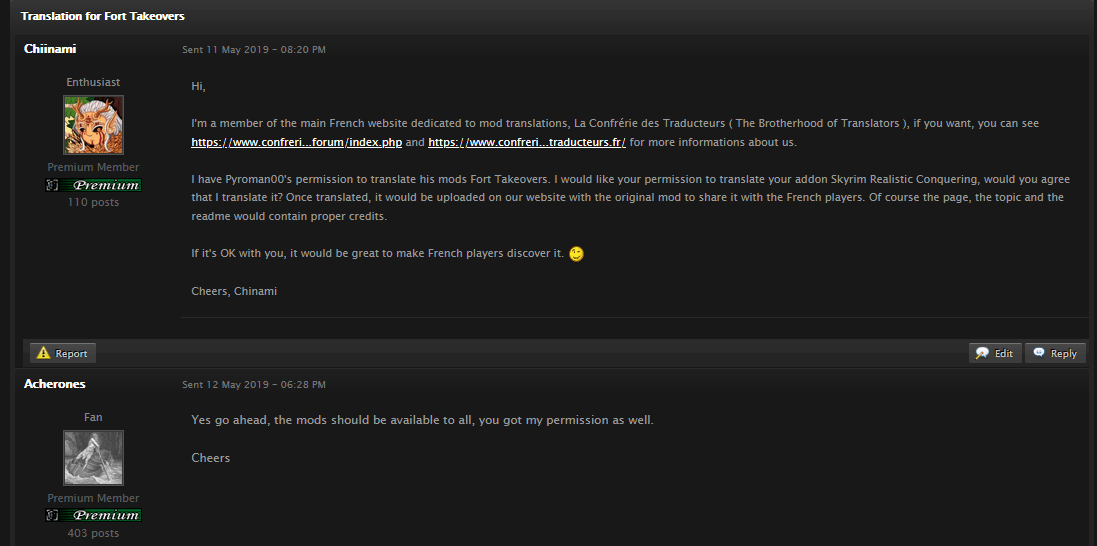The height and width of the screenshot is (546, 1097).
Task: Click the speech bubble Reply icon
Action: tap(1039, 353)
